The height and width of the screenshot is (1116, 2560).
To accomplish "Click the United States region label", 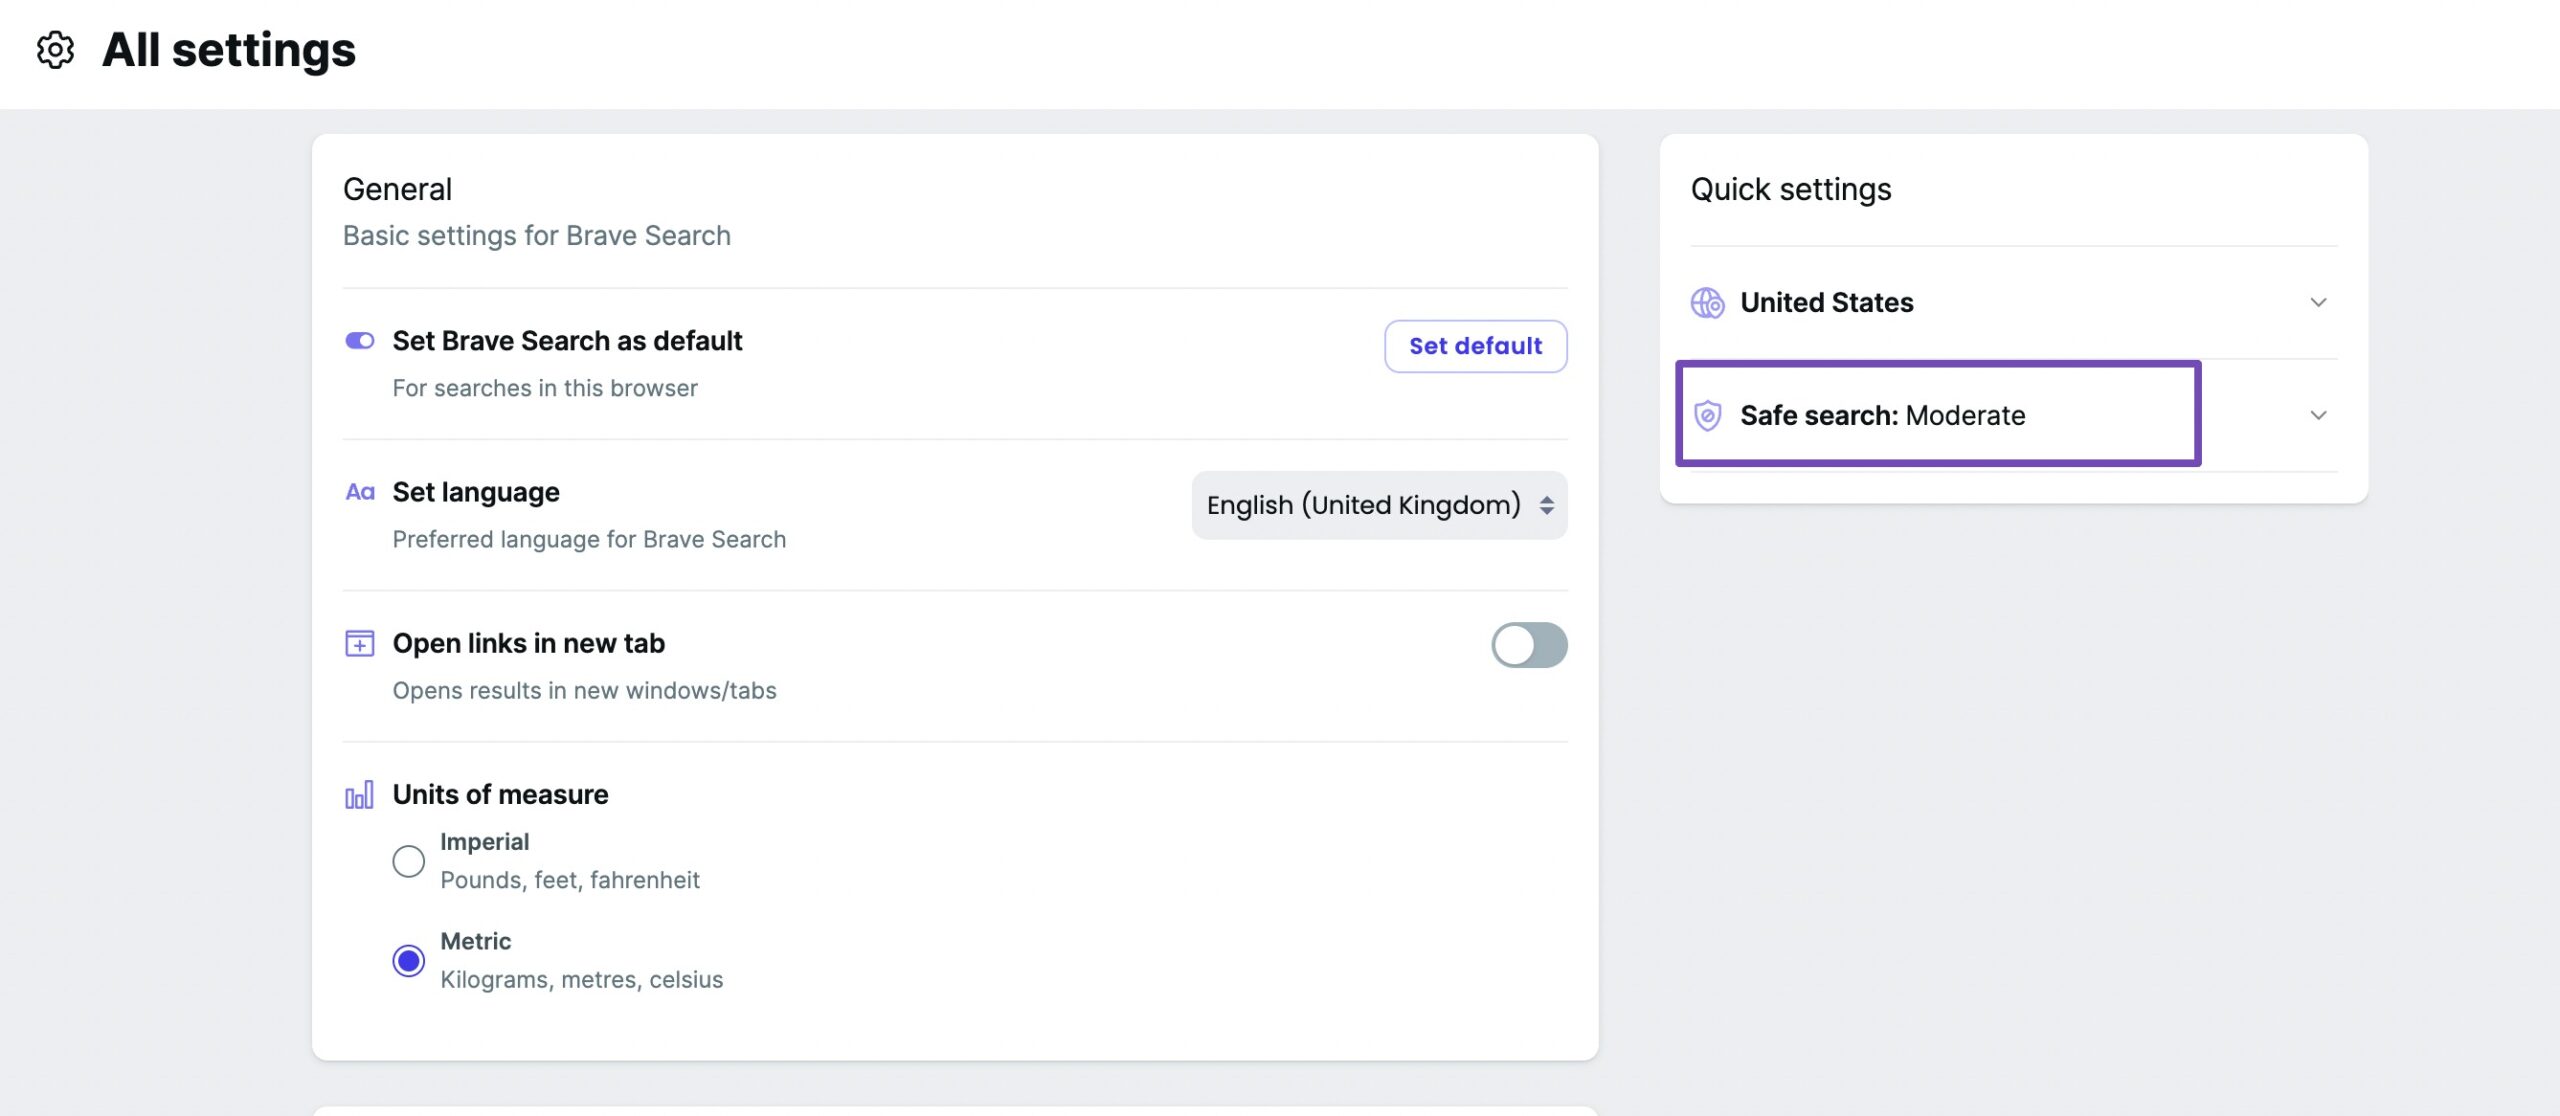I will click(x=1827, y=302).
